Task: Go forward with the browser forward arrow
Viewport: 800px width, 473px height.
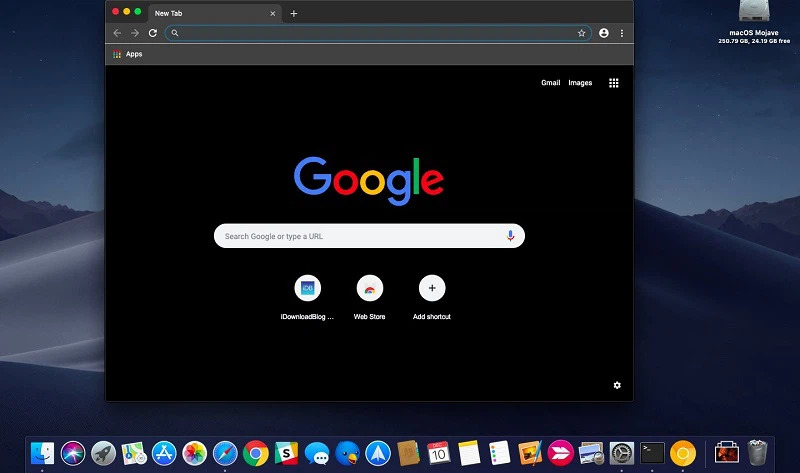Action: 135,33
